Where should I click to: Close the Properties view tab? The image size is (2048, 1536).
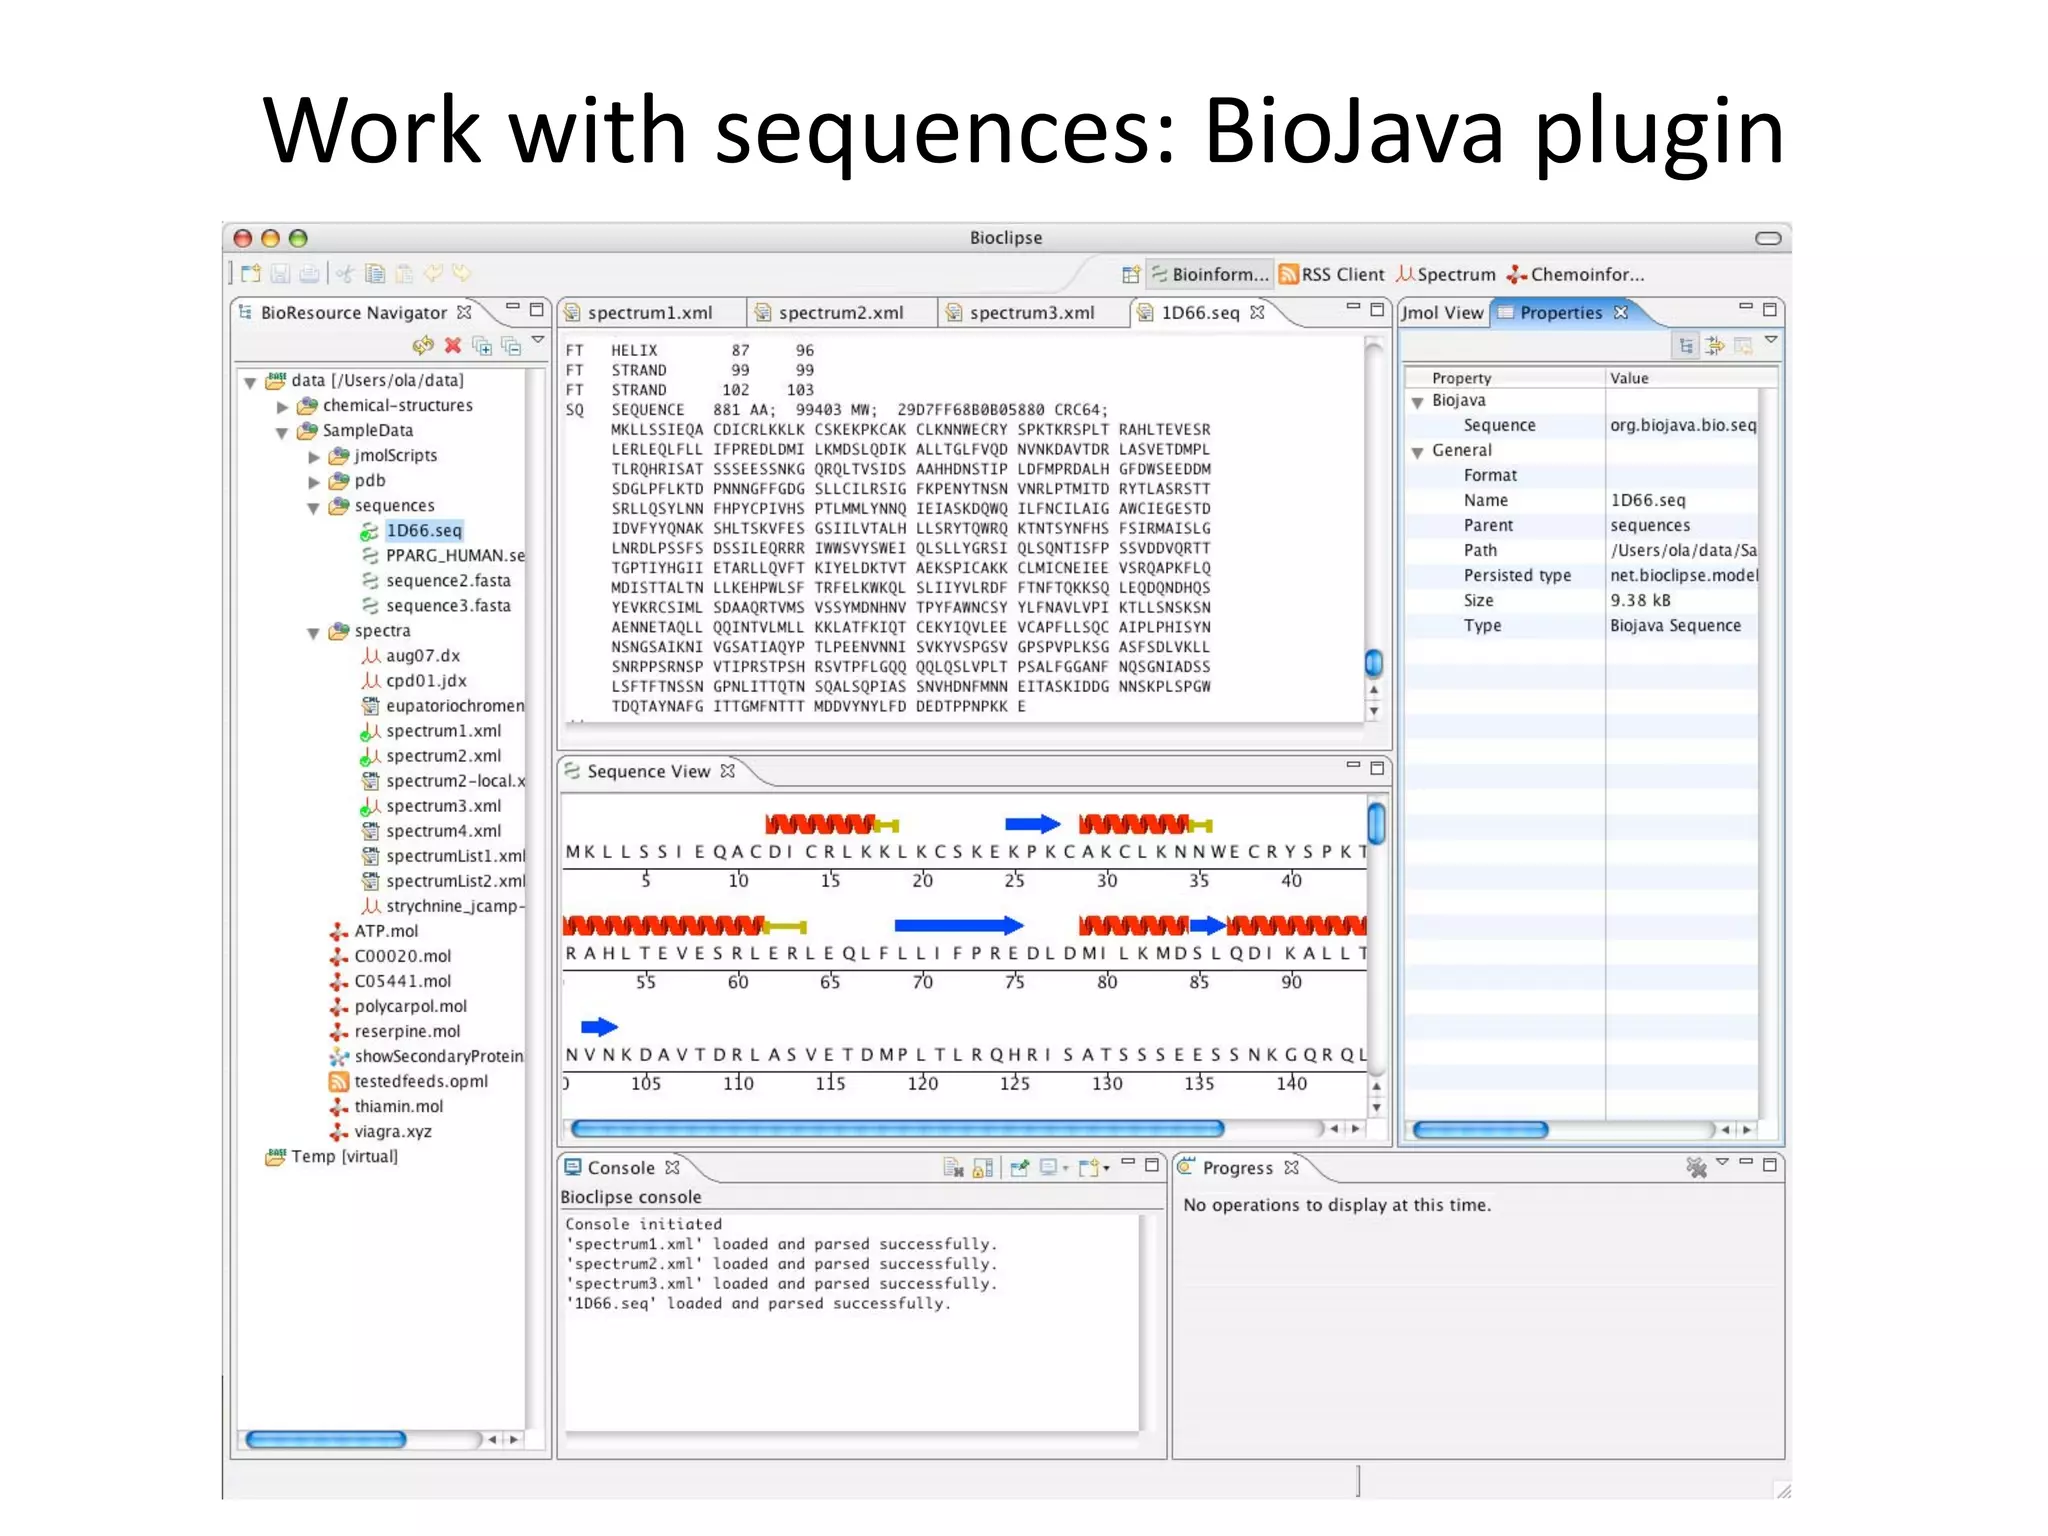coord(1621,312)
